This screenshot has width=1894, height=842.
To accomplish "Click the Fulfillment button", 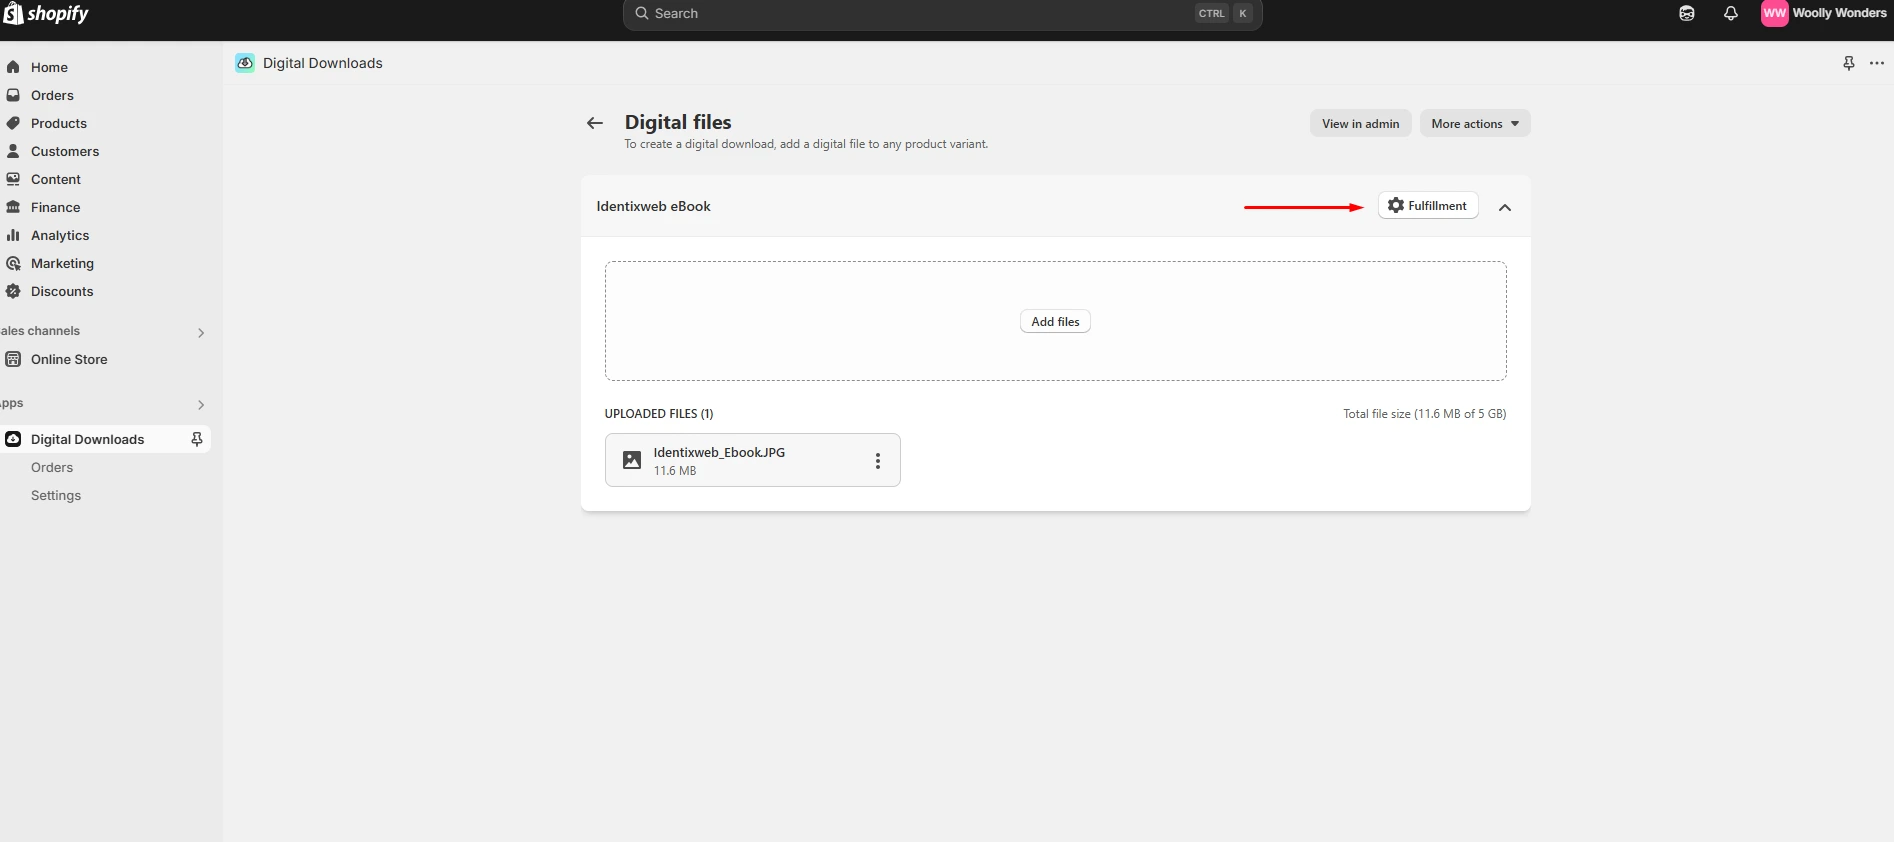I will point(1427,206).
